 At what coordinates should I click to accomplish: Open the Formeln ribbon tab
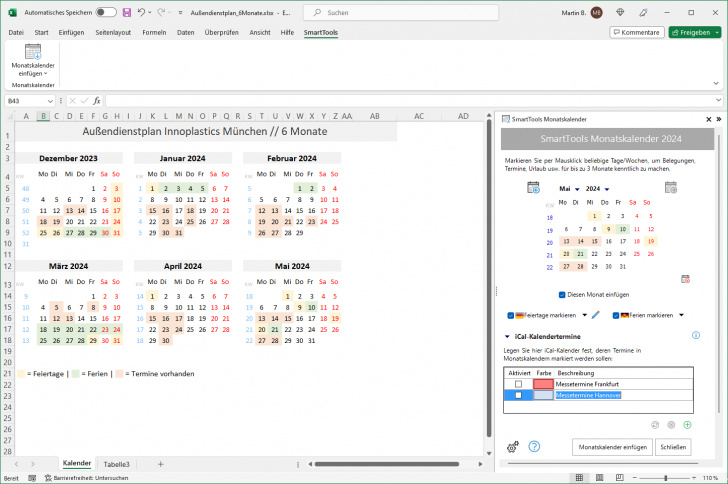(154, 32)
